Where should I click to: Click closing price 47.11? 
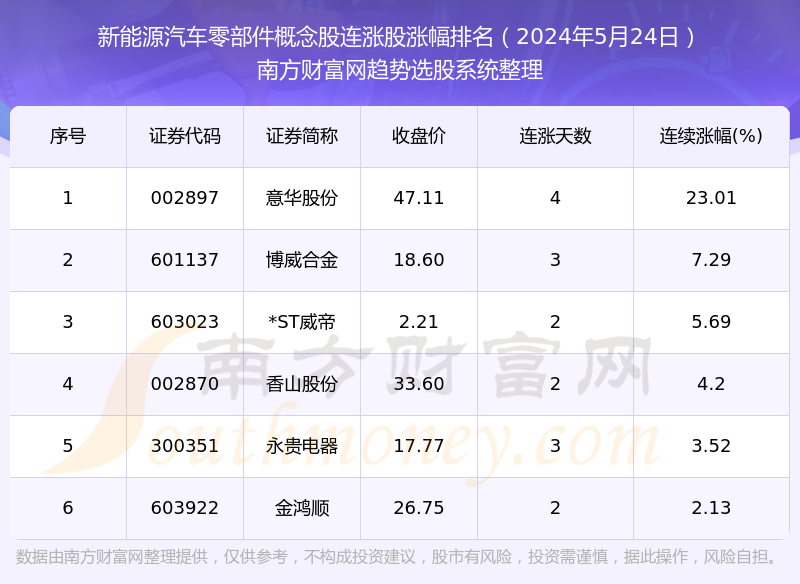click(419, 198)
